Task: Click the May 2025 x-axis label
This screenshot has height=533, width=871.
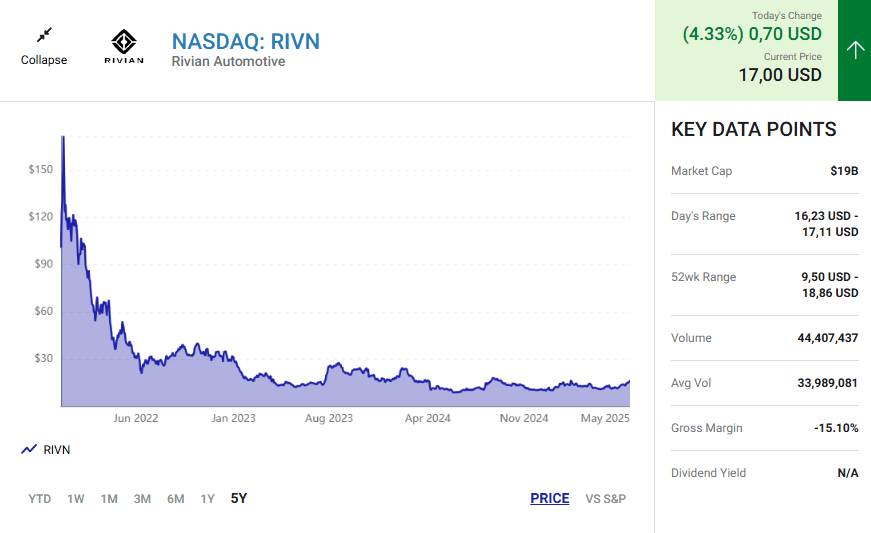Action: pyautogui.click(x=605, y=418)
